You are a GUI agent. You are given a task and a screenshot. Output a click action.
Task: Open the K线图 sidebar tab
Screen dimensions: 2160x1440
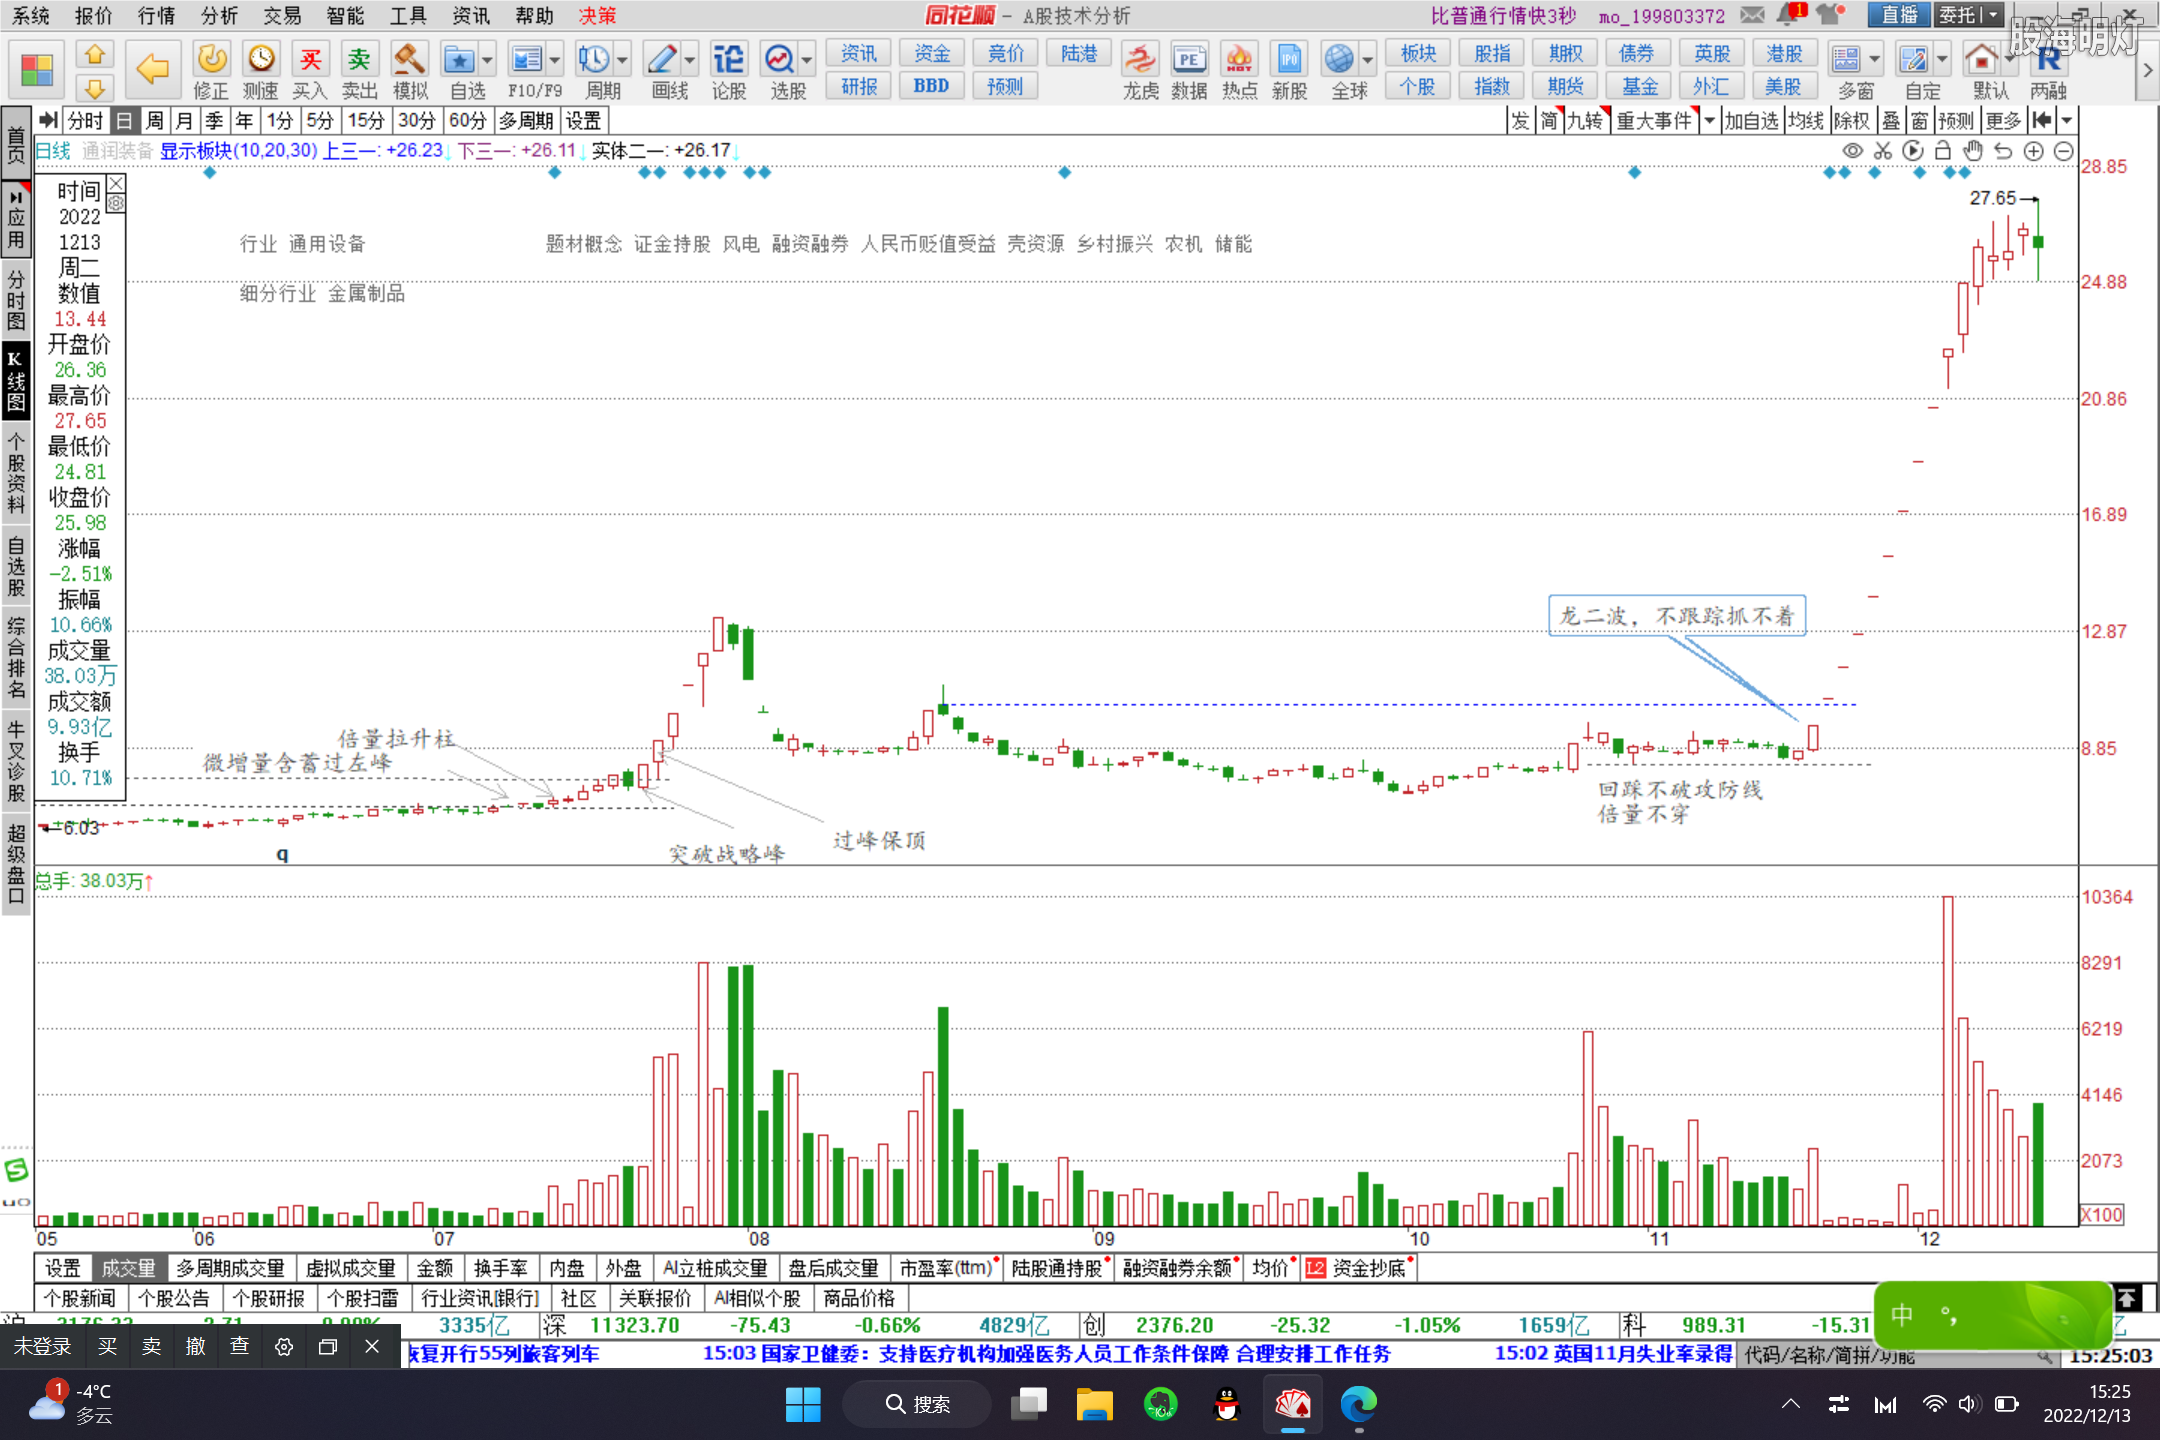click(16, 382)
